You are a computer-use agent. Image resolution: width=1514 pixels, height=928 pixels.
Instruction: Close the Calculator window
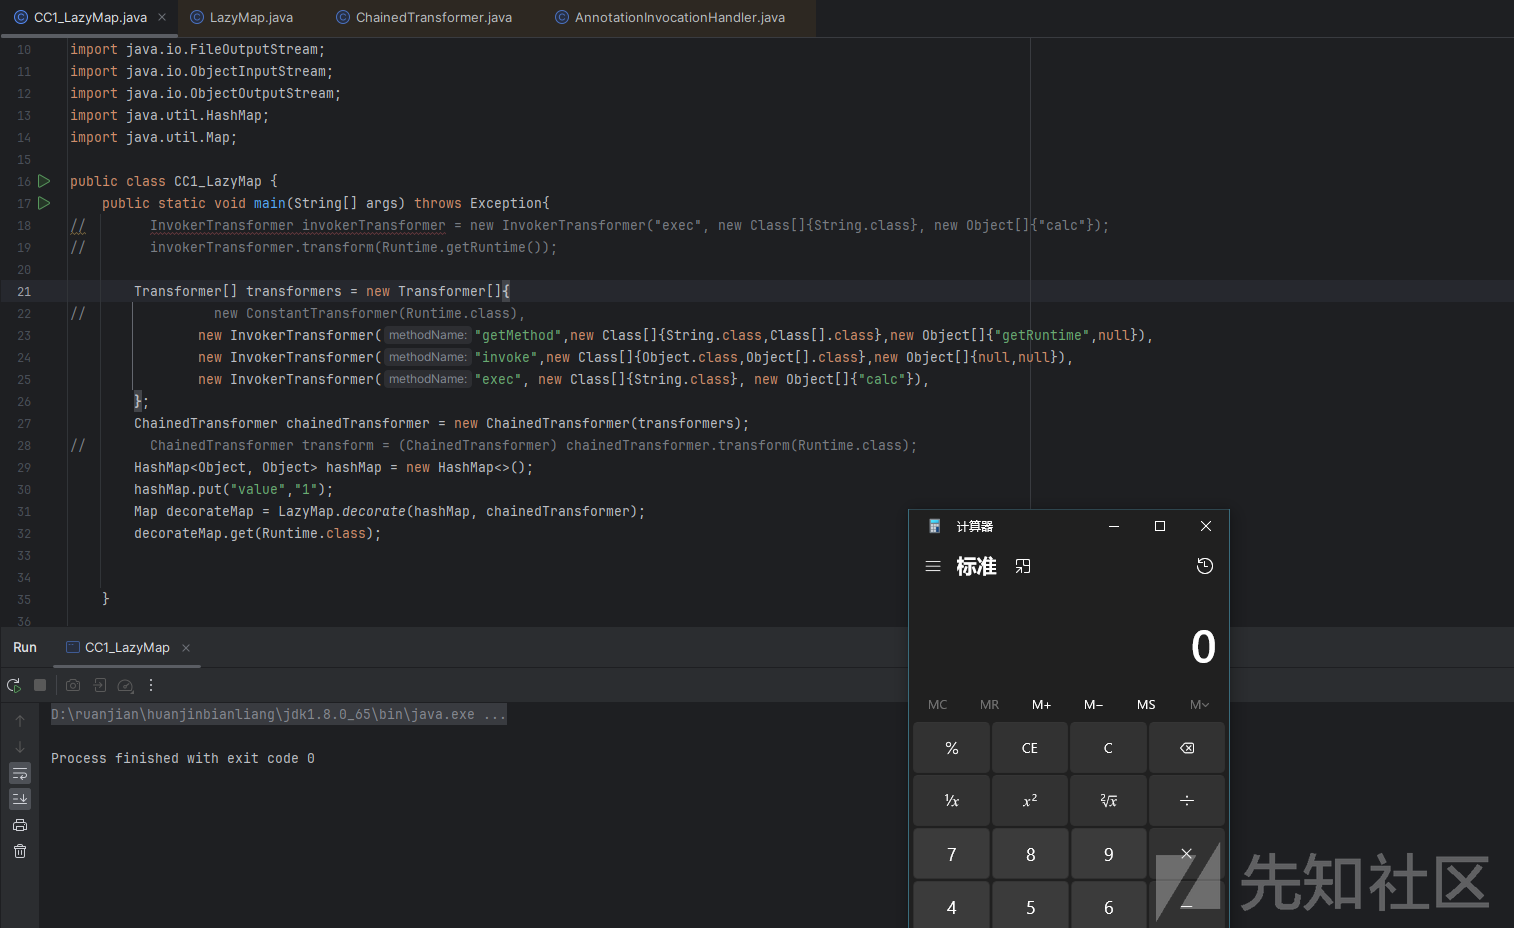(1206, 526)
